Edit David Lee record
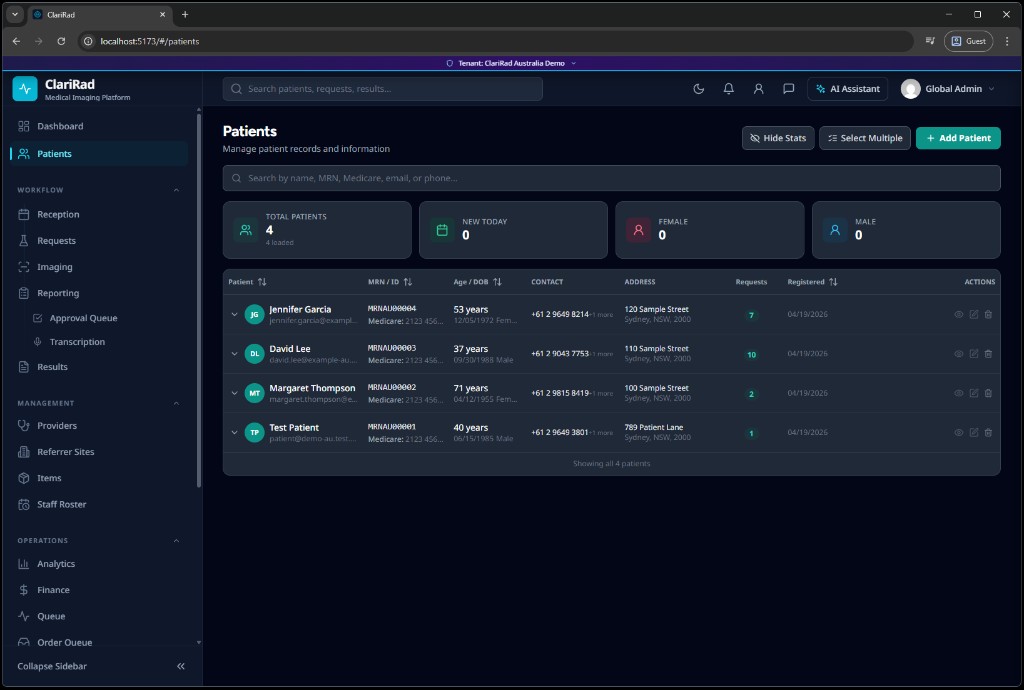This screenshot has height=690, width=1024. click(974, 354)
